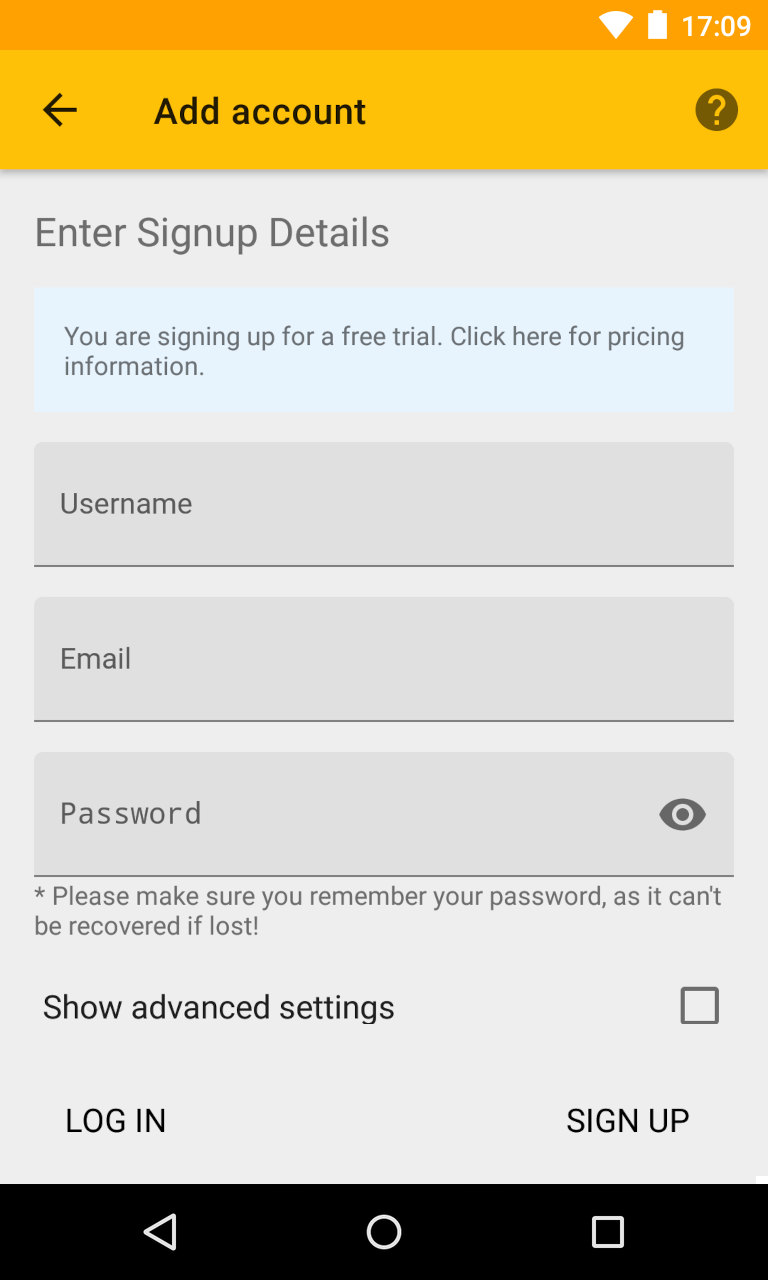Viewport: 768px width, 1280px height.
Task: Tap the Wi-Fi signal icon in status bar
Action: (615, 25)
